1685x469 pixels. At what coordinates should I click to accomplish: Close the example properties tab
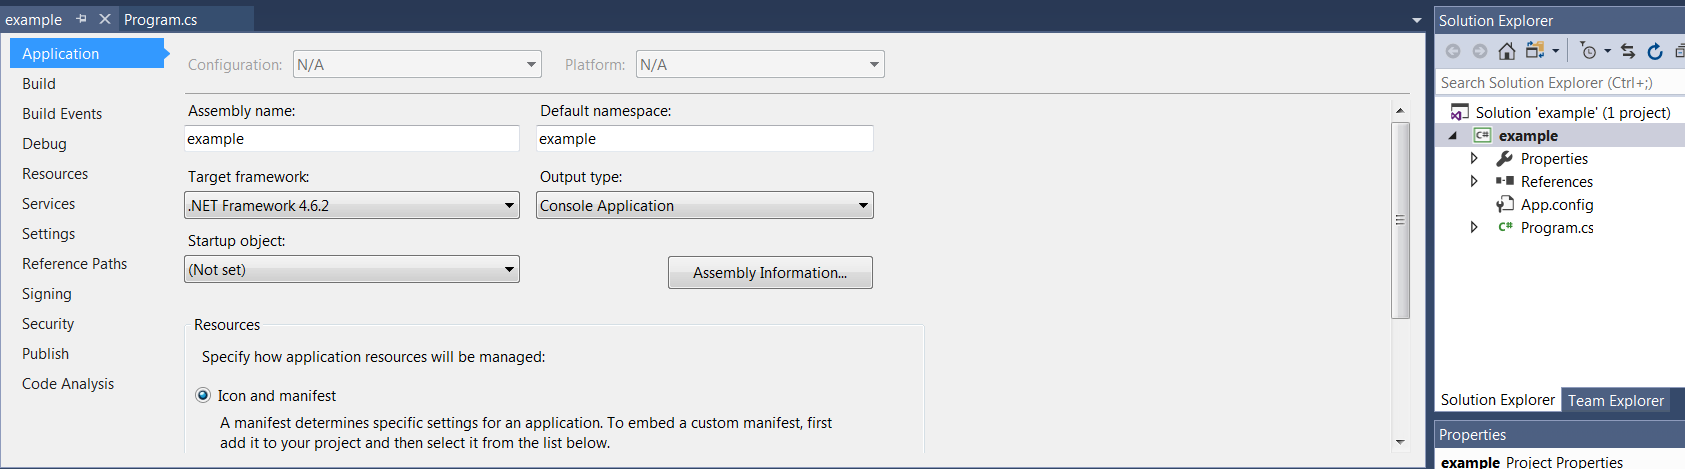[104, 19]
